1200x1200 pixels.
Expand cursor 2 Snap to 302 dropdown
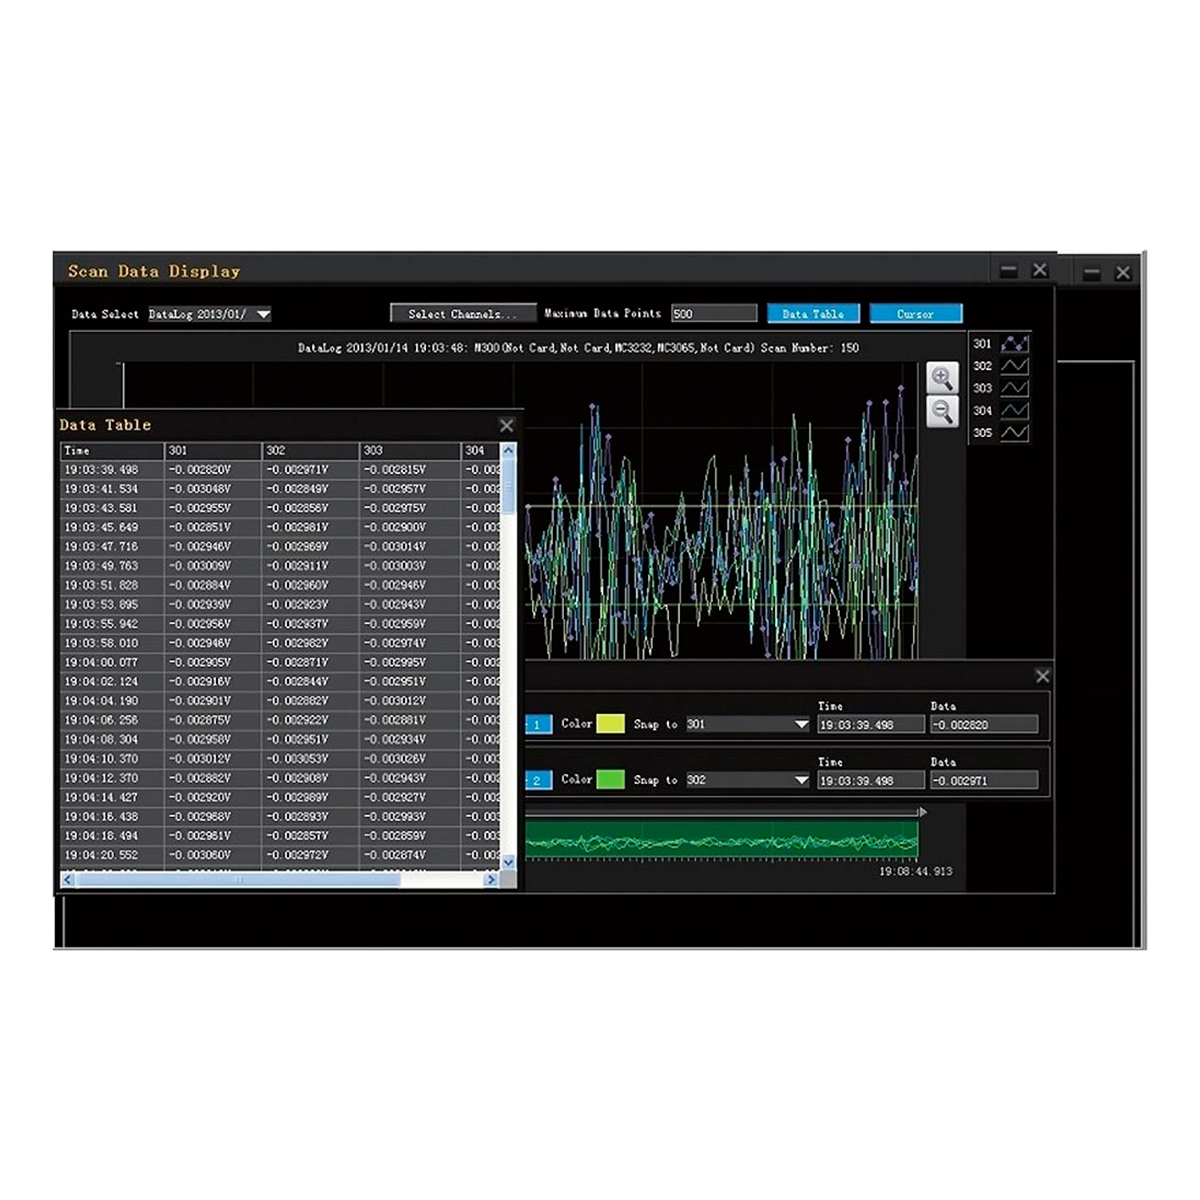[x=801, y=780]
